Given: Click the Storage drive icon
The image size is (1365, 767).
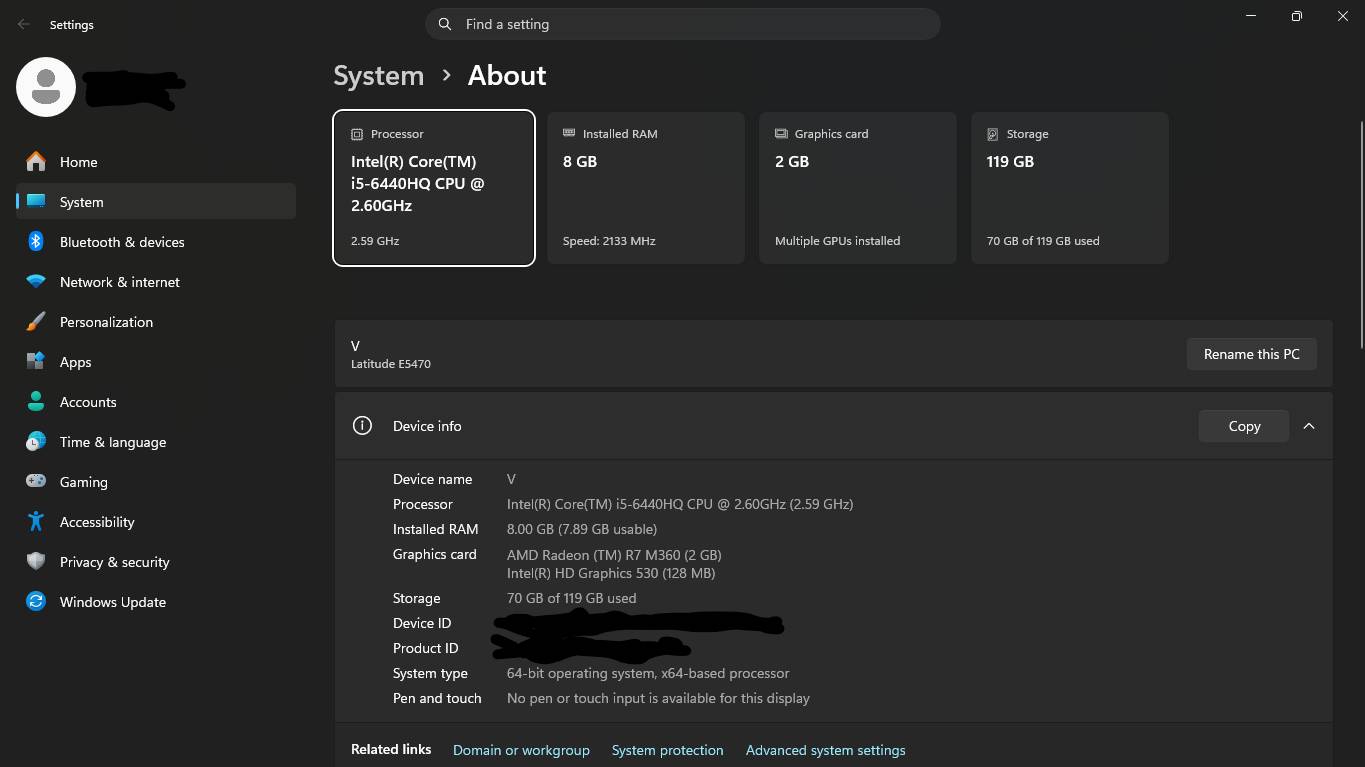Looking at the screenshot, I should point(993,134).
